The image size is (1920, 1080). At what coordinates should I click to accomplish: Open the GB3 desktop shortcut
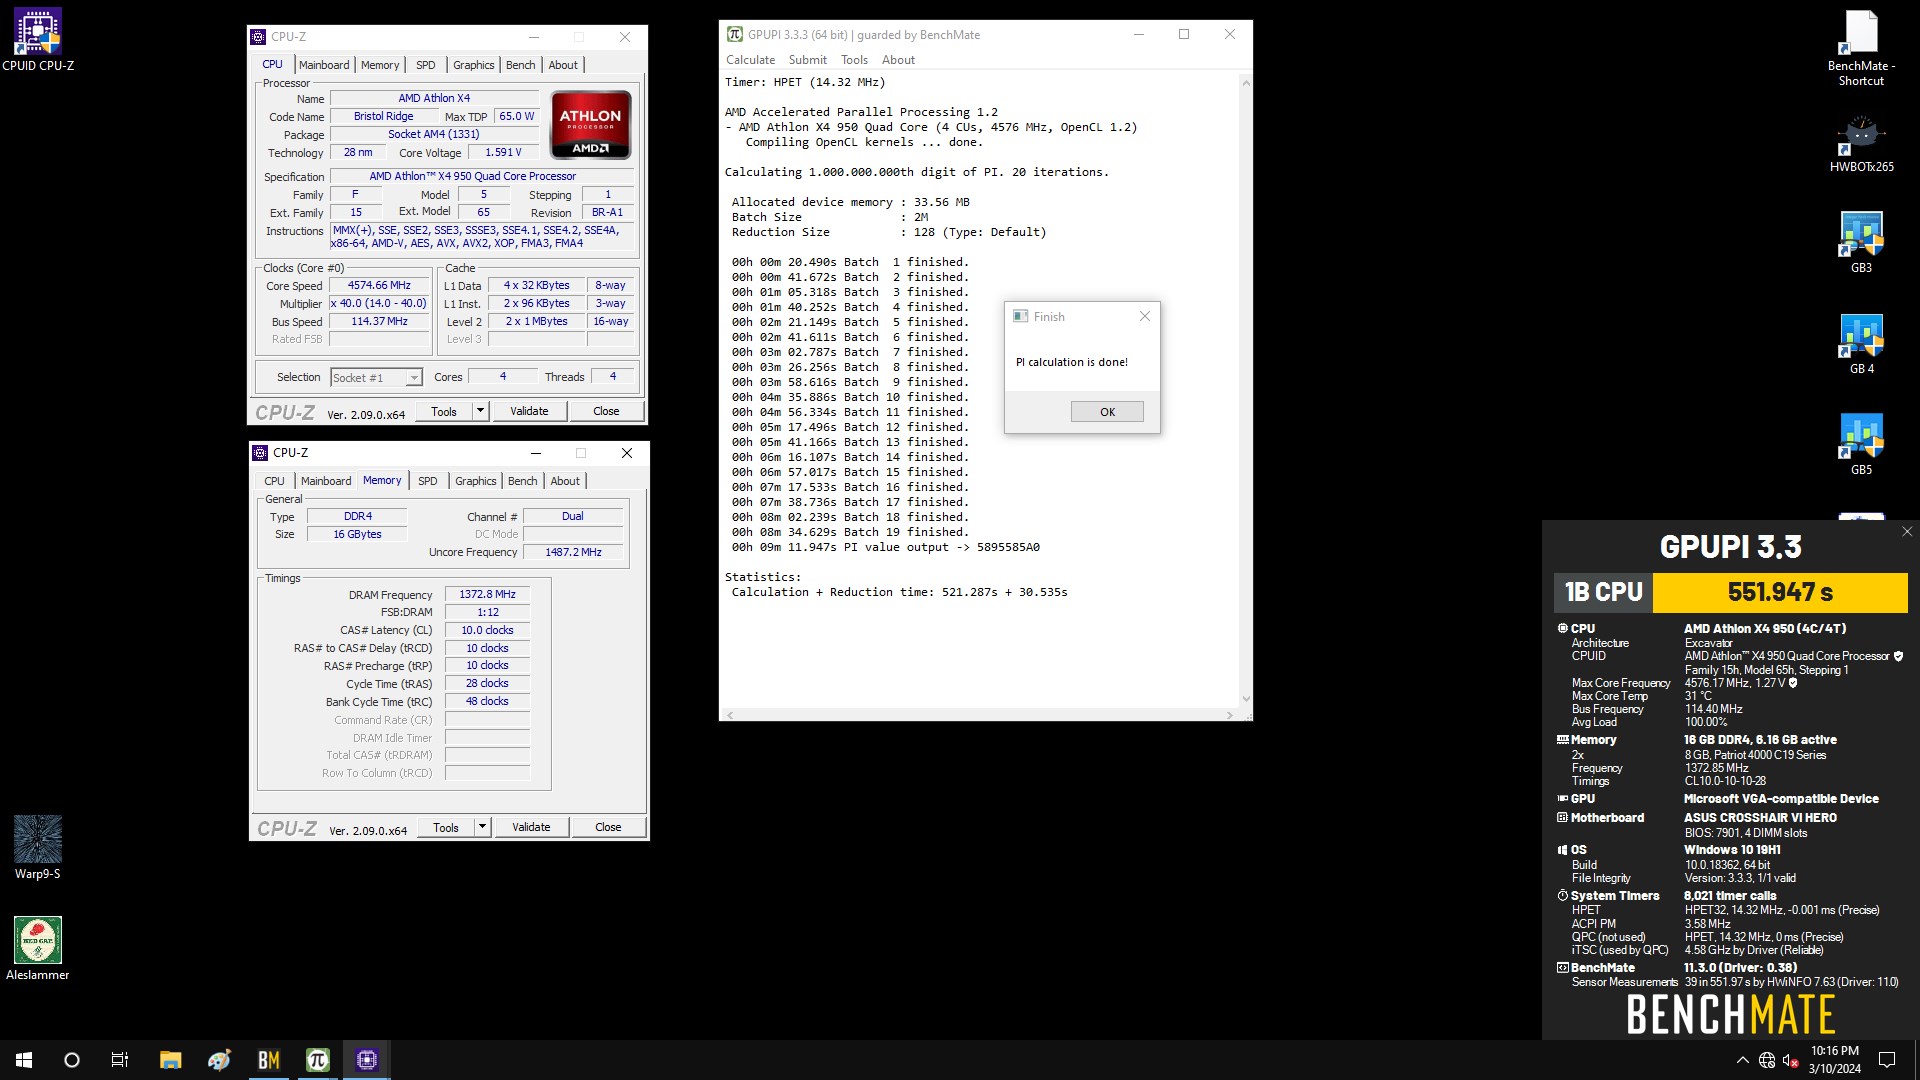pyautogui.click(x=1861, y=242)
